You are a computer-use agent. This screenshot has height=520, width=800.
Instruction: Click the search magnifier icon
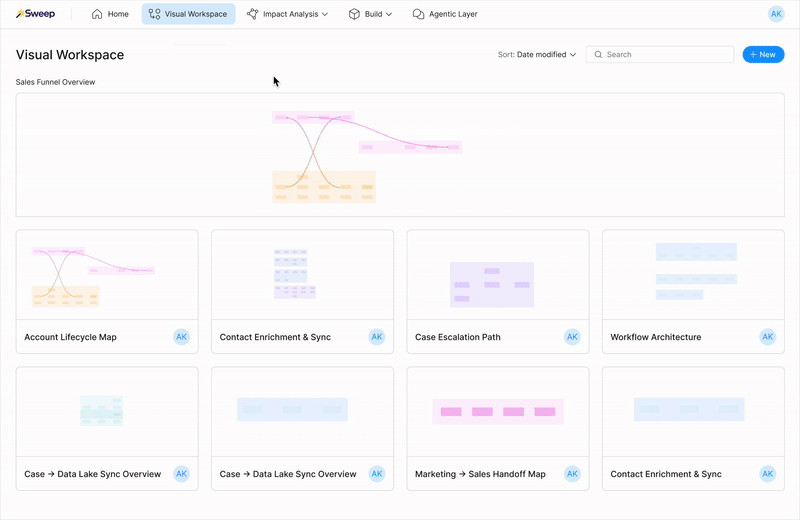598,55
